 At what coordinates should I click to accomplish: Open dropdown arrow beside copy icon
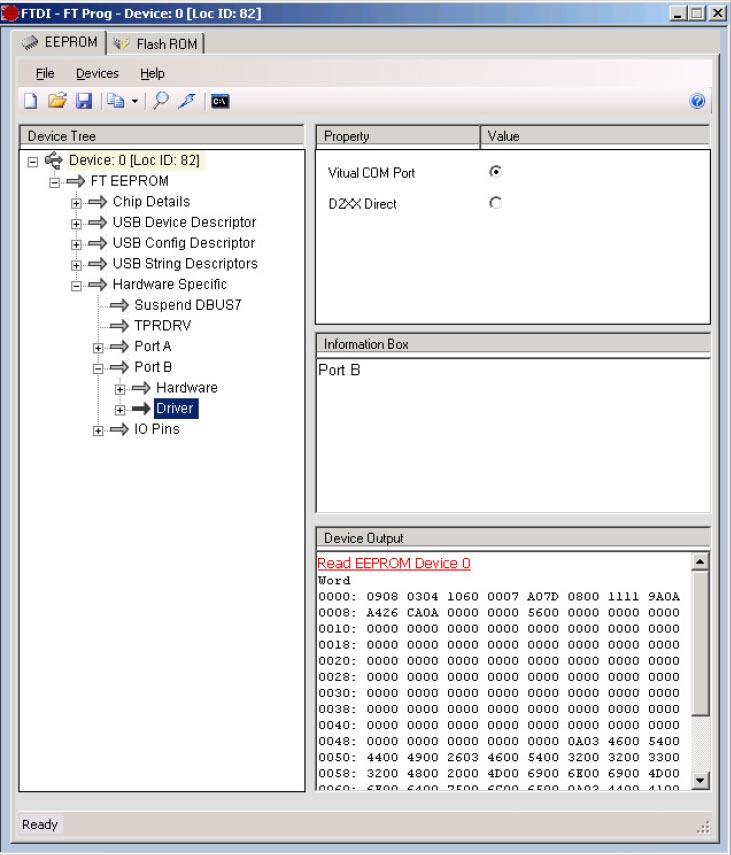134,101
